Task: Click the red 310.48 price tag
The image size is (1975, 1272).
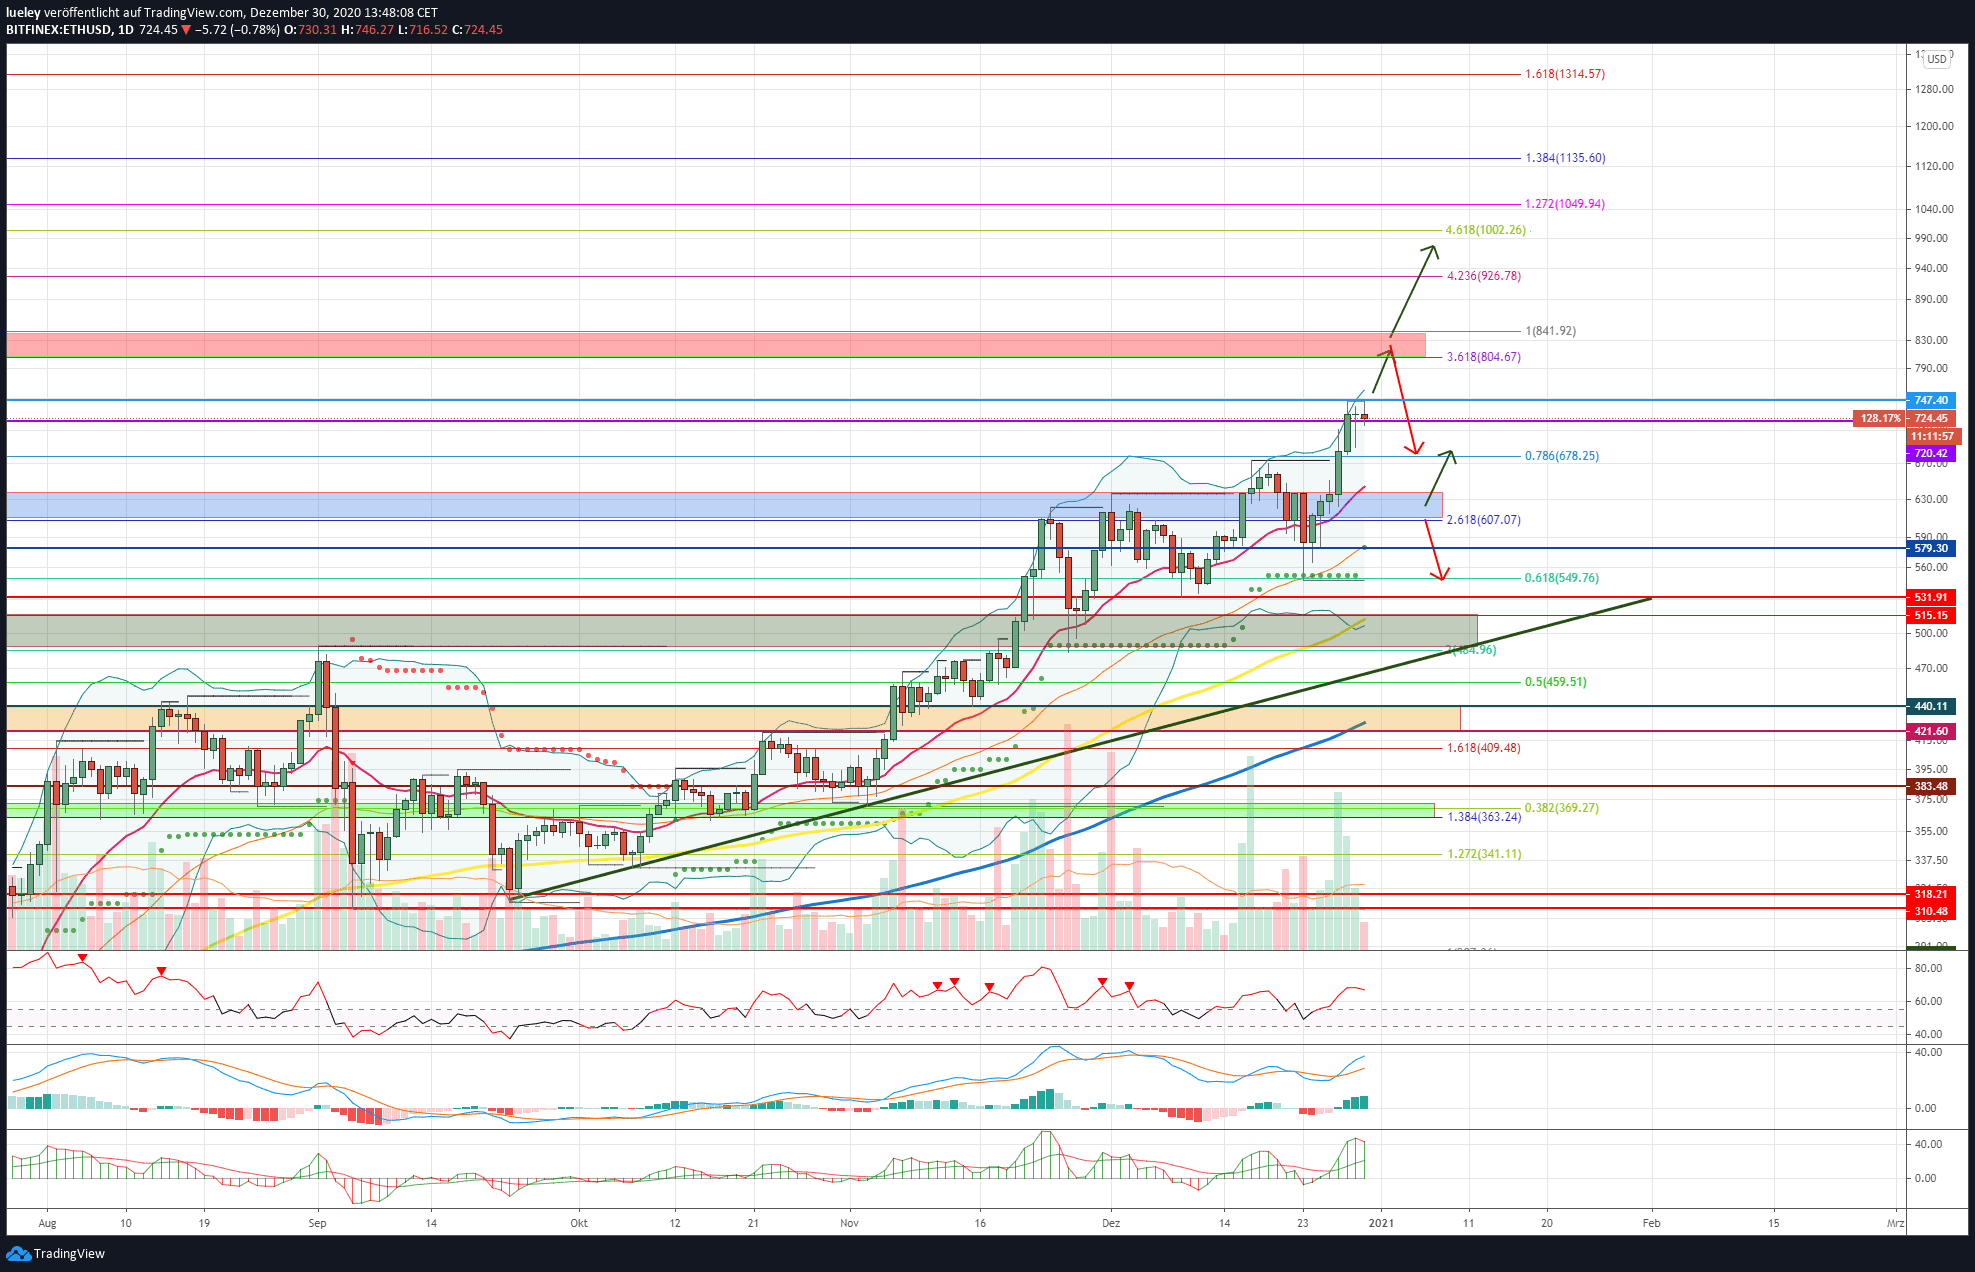Action: [1931, 911]
